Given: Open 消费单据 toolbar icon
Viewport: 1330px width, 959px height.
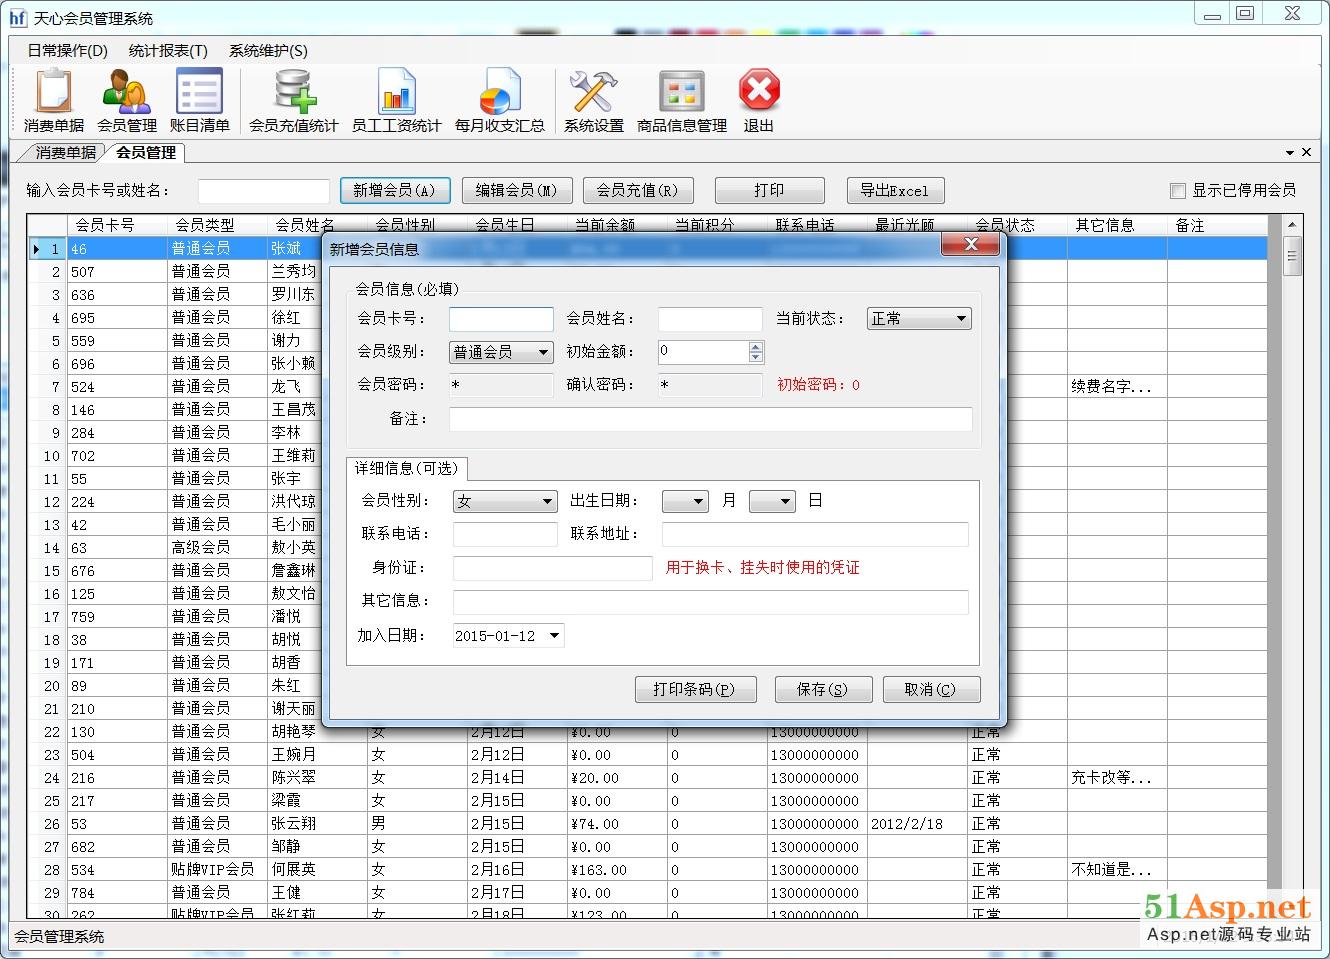Looking at the screenshot, I should click(x=54, y=92).
